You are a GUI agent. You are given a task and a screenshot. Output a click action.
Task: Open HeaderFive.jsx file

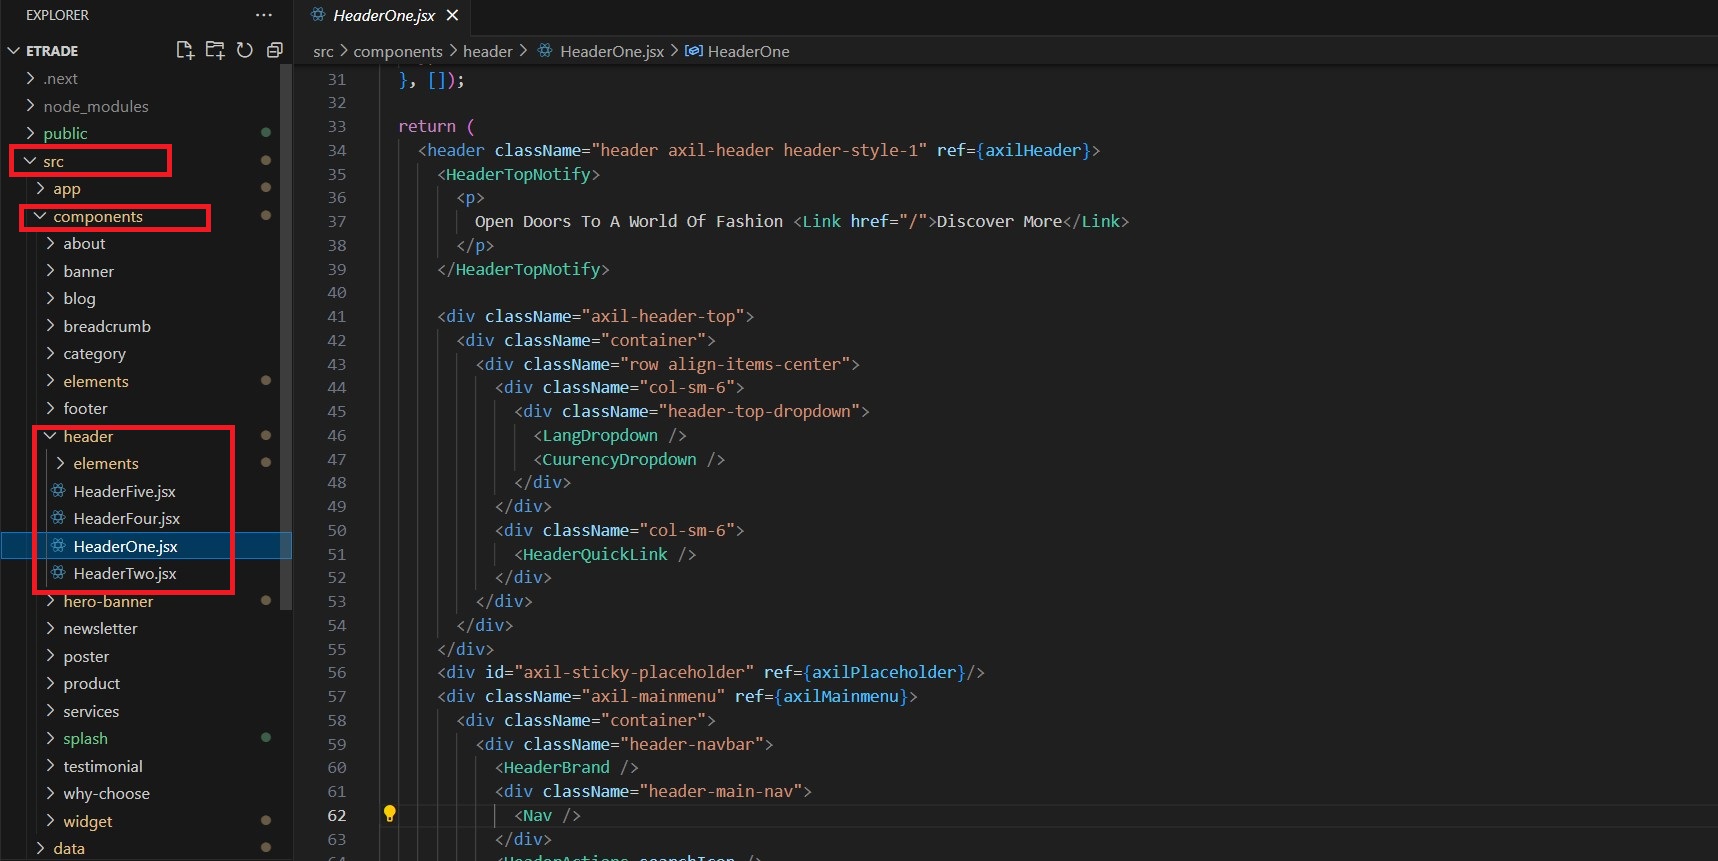tap(124, 491)
